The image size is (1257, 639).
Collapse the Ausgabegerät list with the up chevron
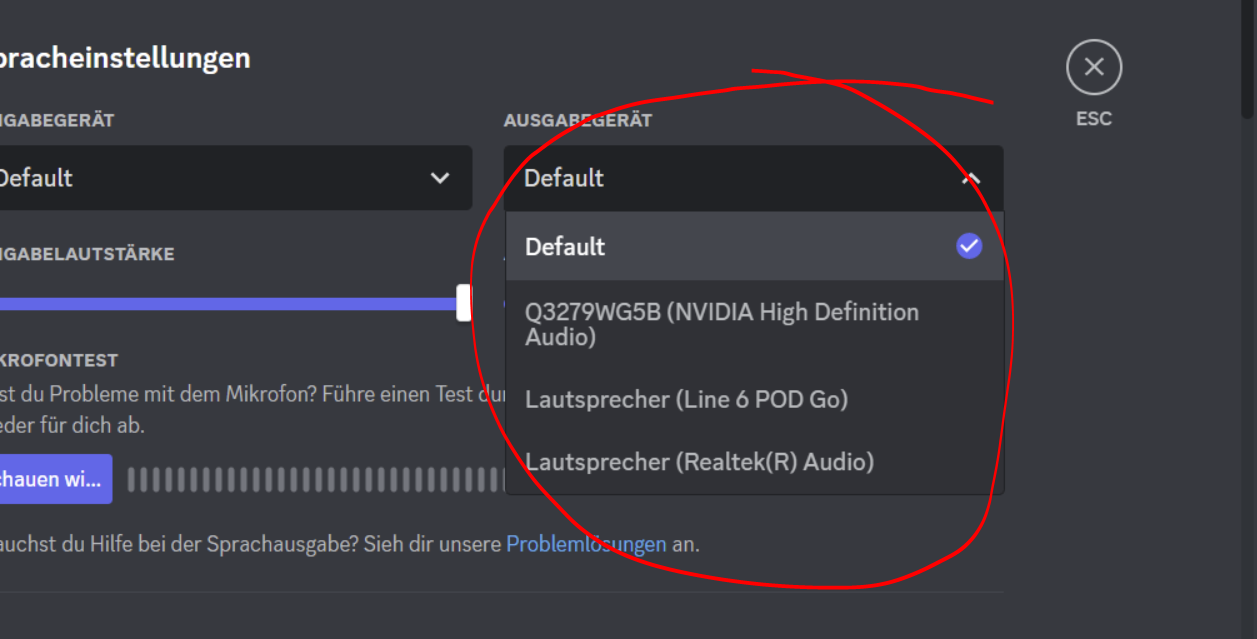click(970, 178)
